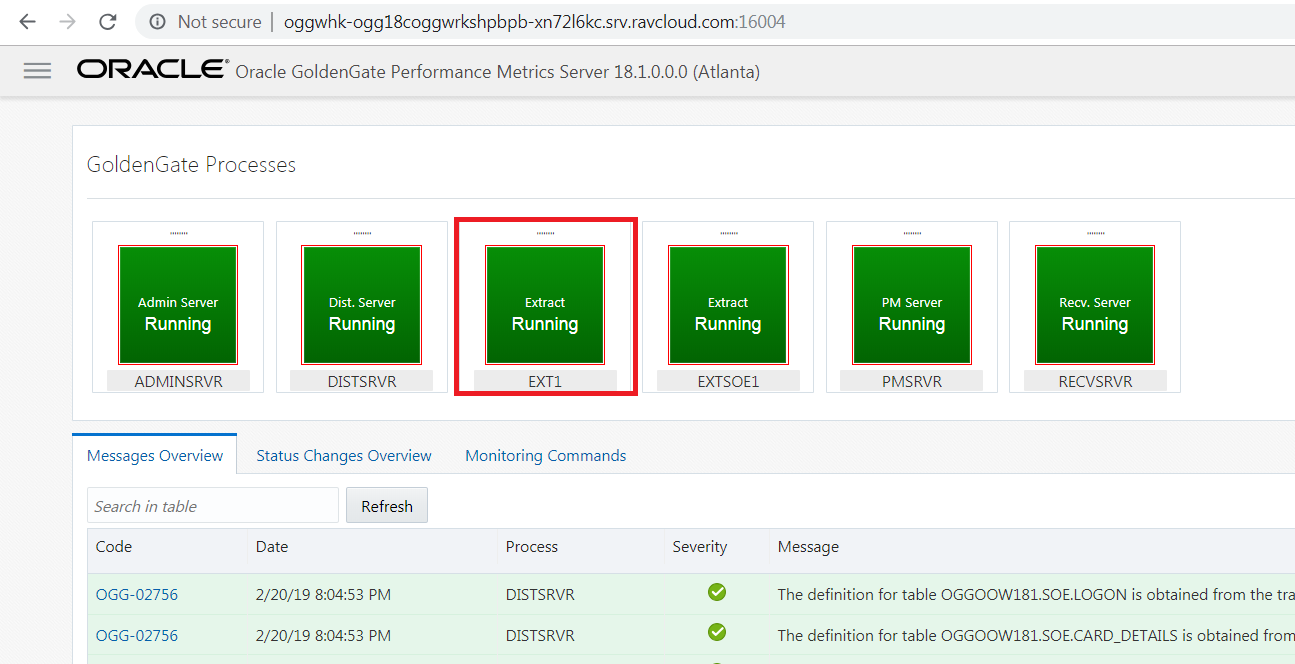View site info Not secure icon

tap(157, 21)
